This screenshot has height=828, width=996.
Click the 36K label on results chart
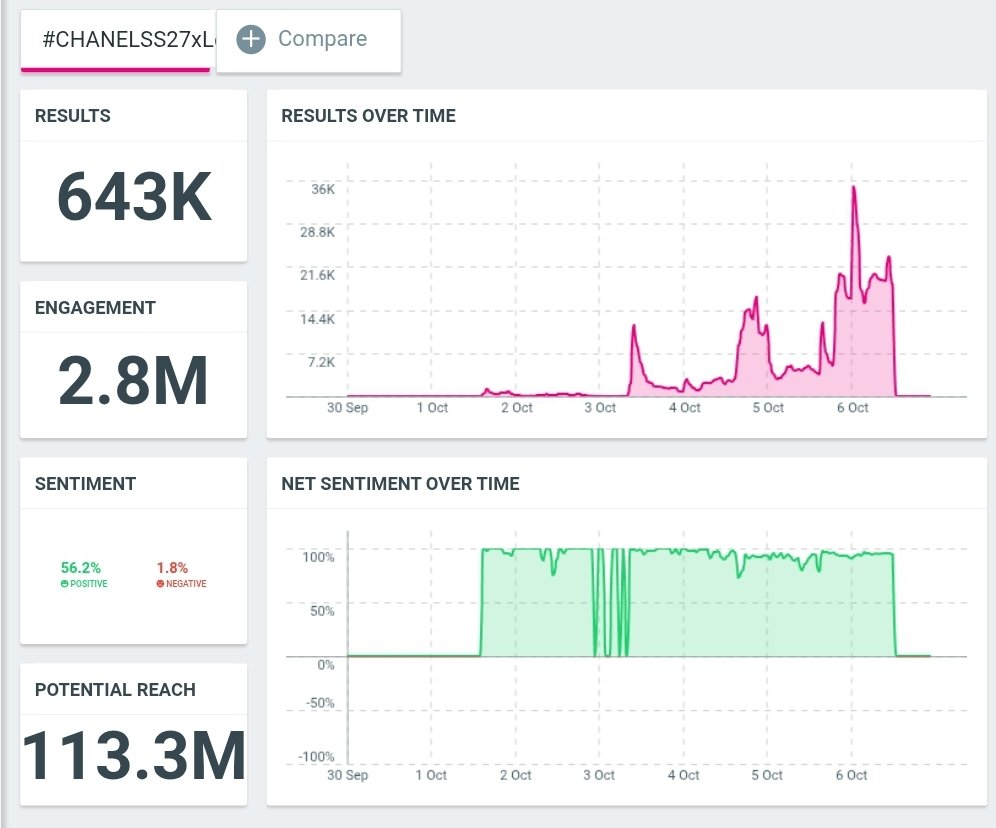click(323, 189)
